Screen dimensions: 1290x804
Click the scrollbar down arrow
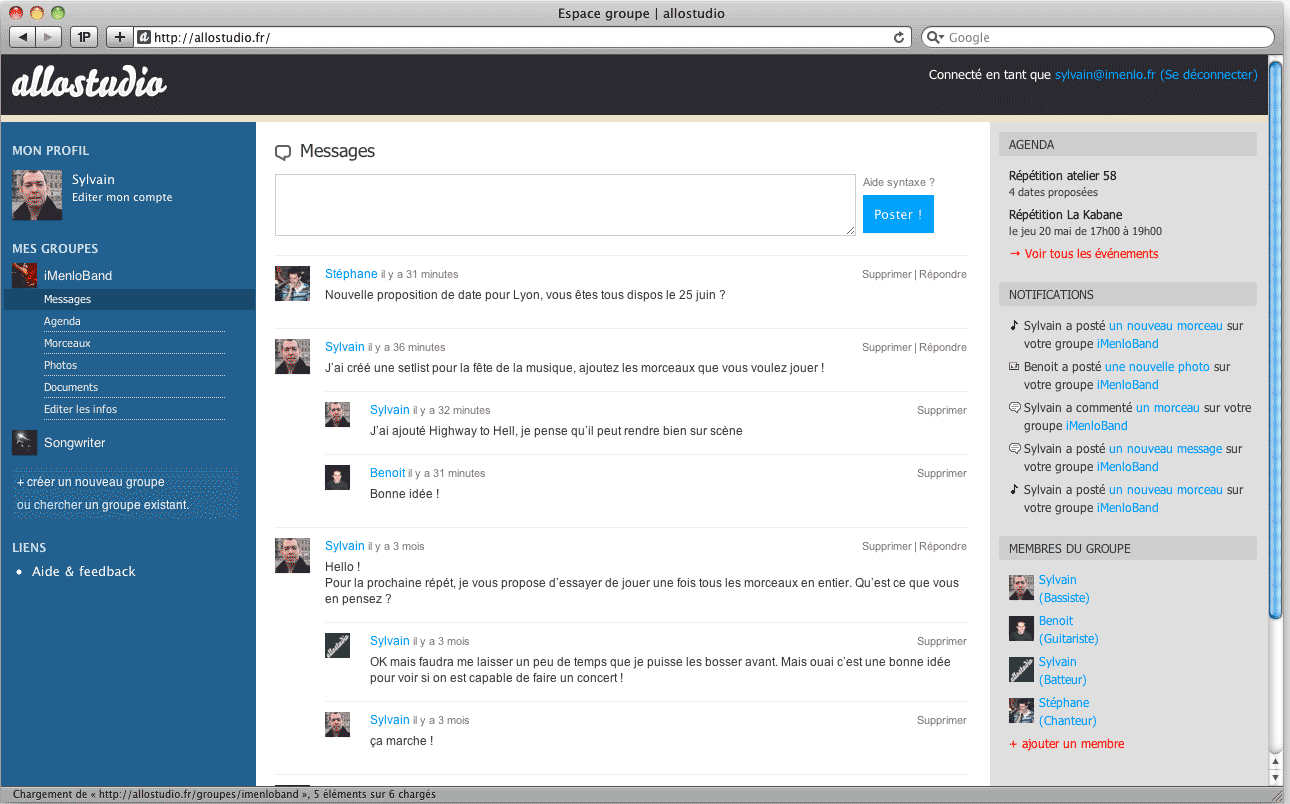click(1275, 777)
